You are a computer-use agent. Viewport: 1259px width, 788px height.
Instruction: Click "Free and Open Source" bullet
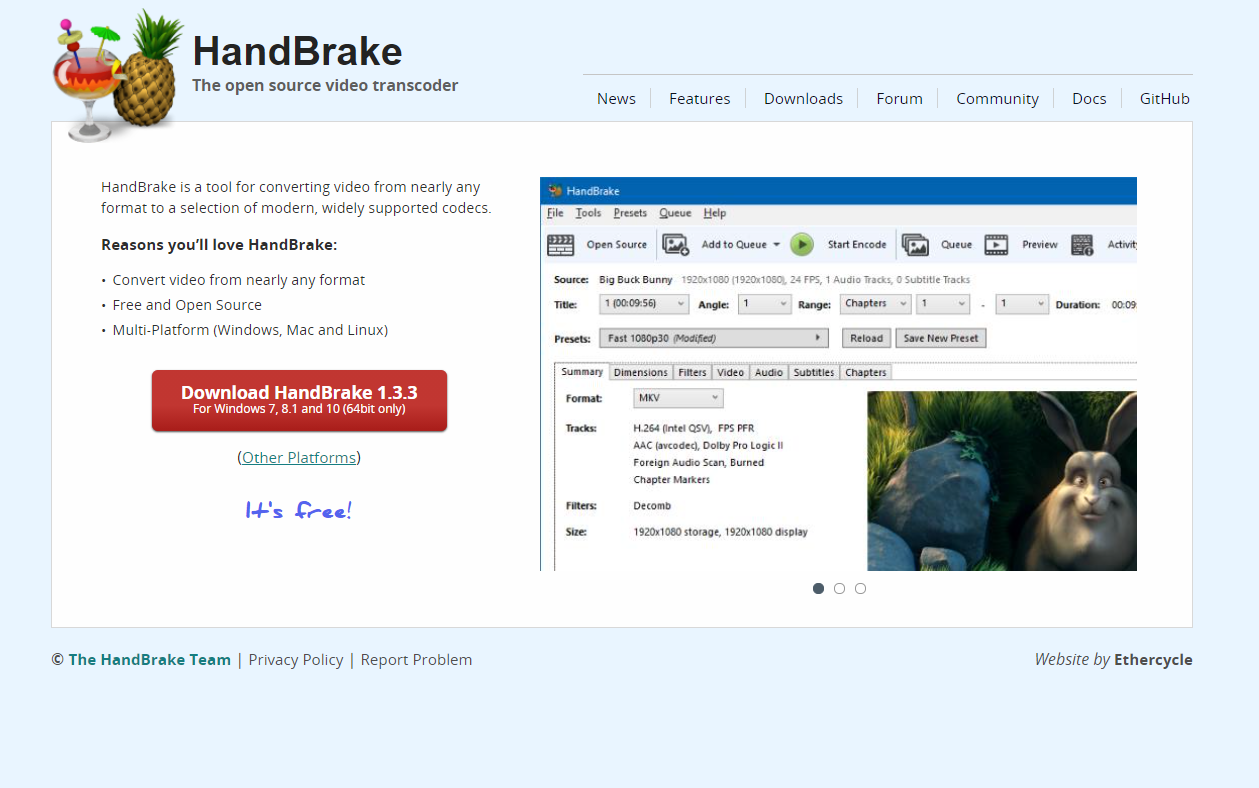[187, 305]
